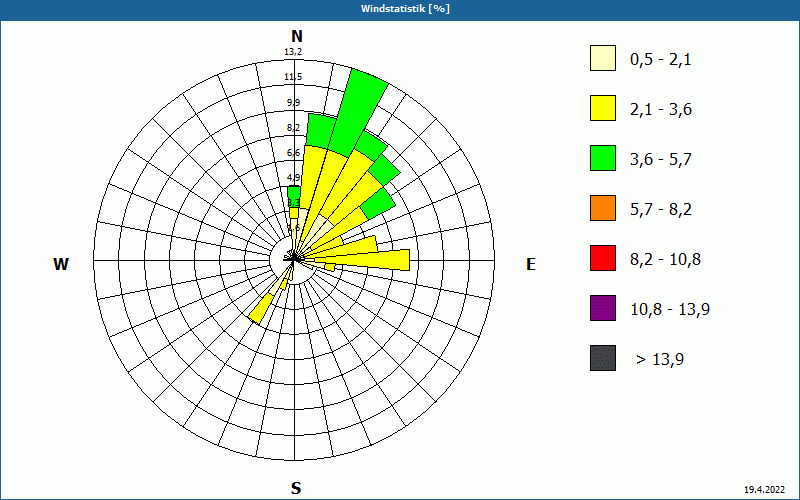Image resolution: width=800 pixels, height=500 pixels.
Task: Click the 'Windstatistik [%]' title
Action: pyautogui.click(x=405, y=9)
